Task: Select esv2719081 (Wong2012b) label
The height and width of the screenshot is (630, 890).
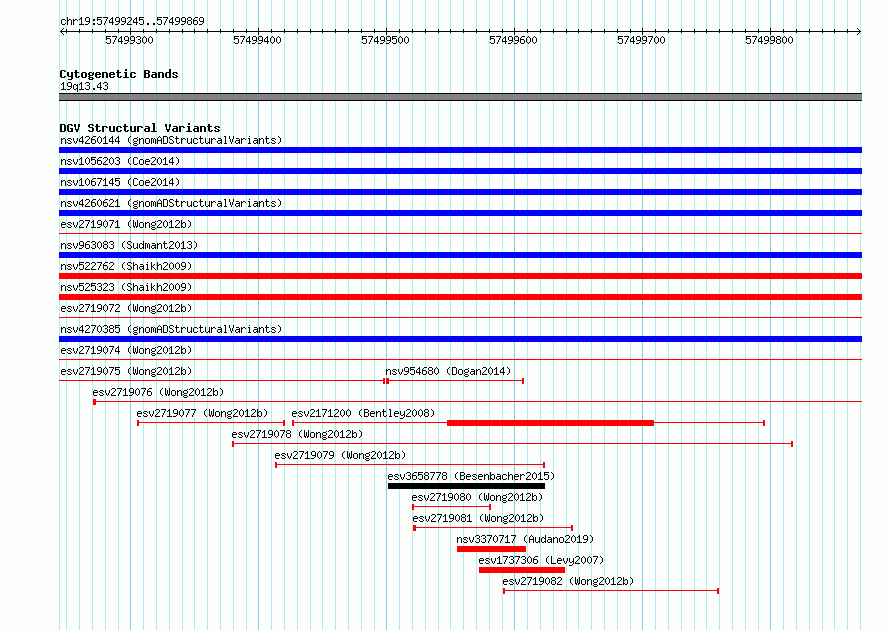Action: coord(478,518)
